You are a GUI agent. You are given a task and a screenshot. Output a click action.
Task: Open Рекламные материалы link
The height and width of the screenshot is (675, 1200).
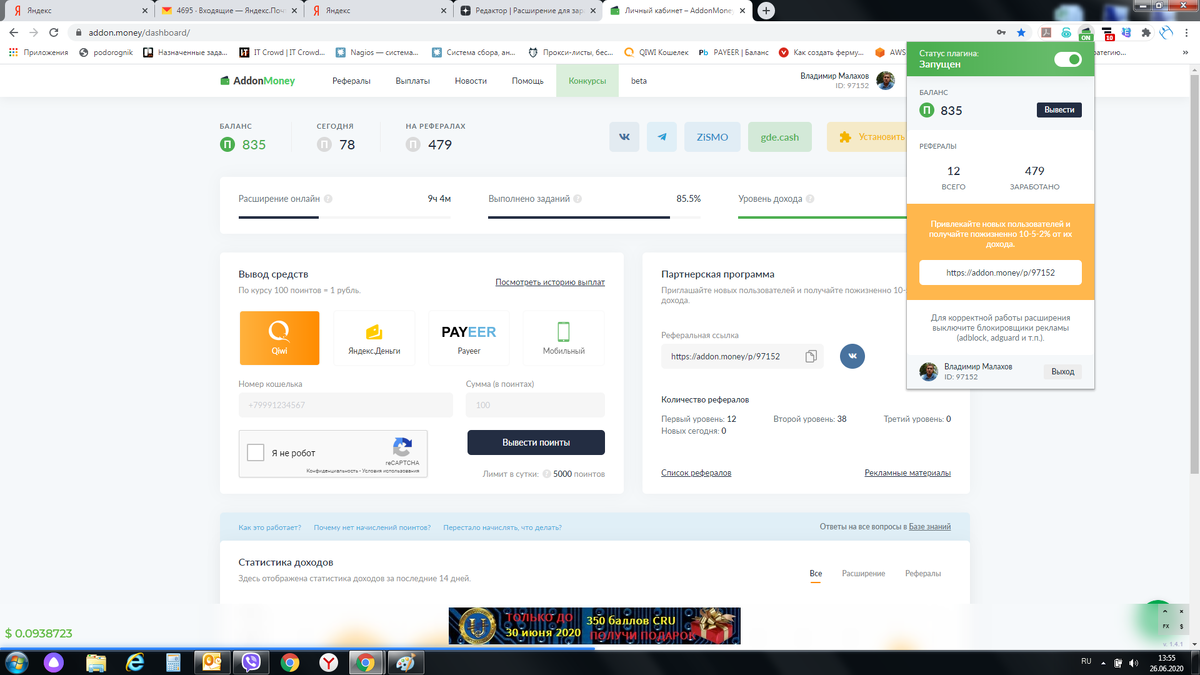click(x=907, y=473)
